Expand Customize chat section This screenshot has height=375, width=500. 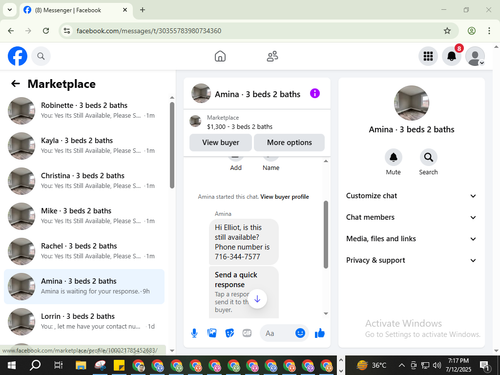pyautogui.click(x=411, y=196)
